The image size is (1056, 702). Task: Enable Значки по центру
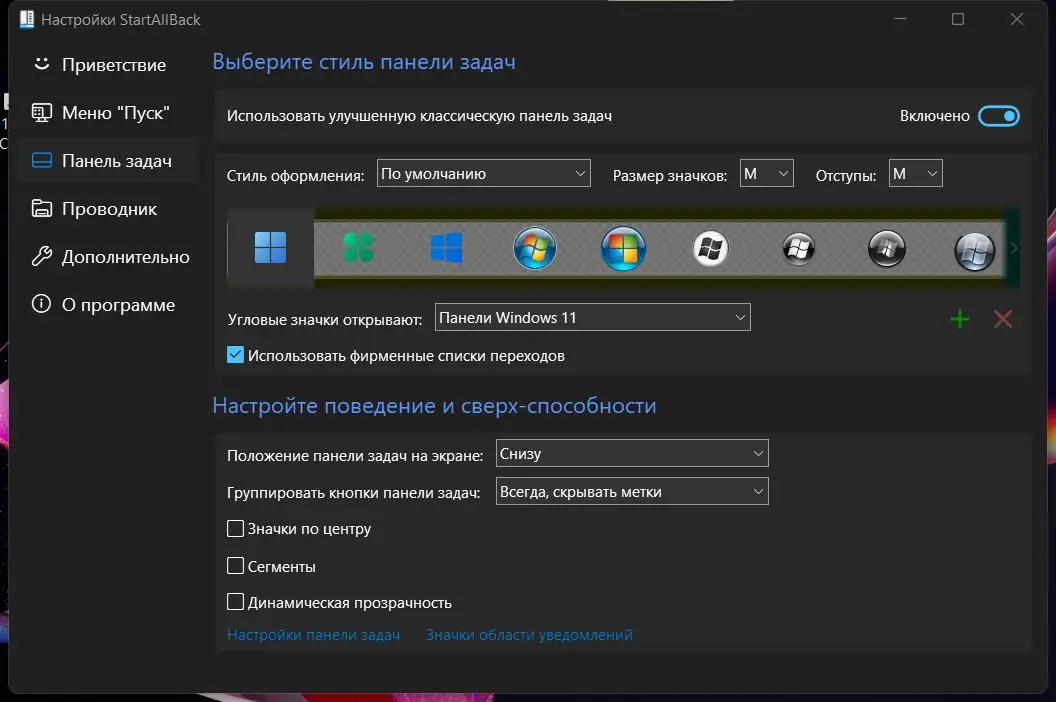click(236, 528)
